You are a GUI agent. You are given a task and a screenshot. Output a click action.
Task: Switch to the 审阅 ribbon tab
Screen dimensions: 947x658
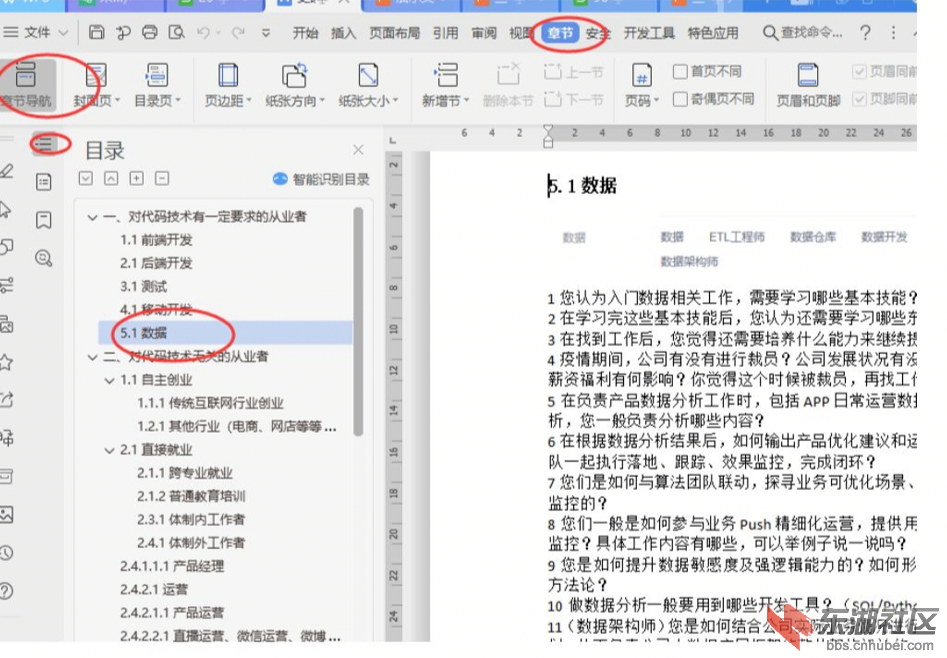point(484,33)
